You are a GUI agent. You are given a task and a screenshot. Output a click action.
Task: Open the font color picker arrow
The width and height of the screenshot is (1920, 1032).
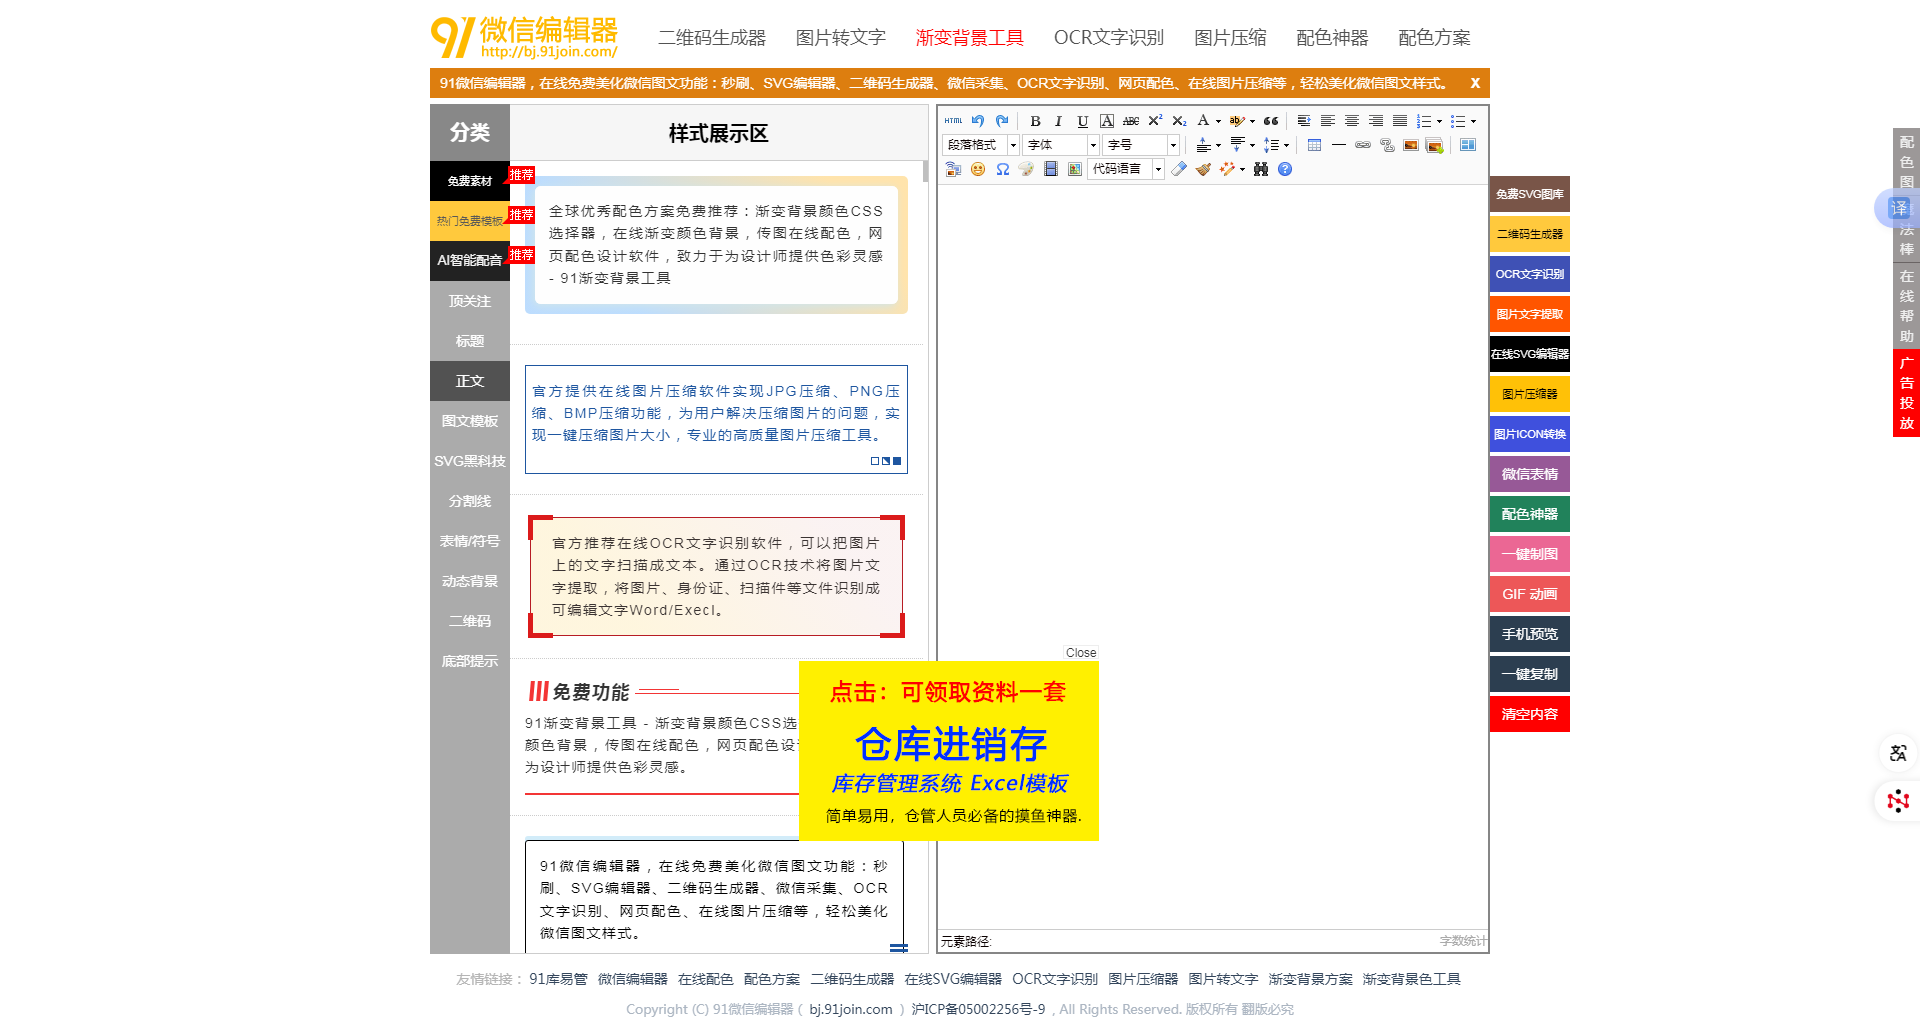pyautogui.click(x=1217, y=121)
